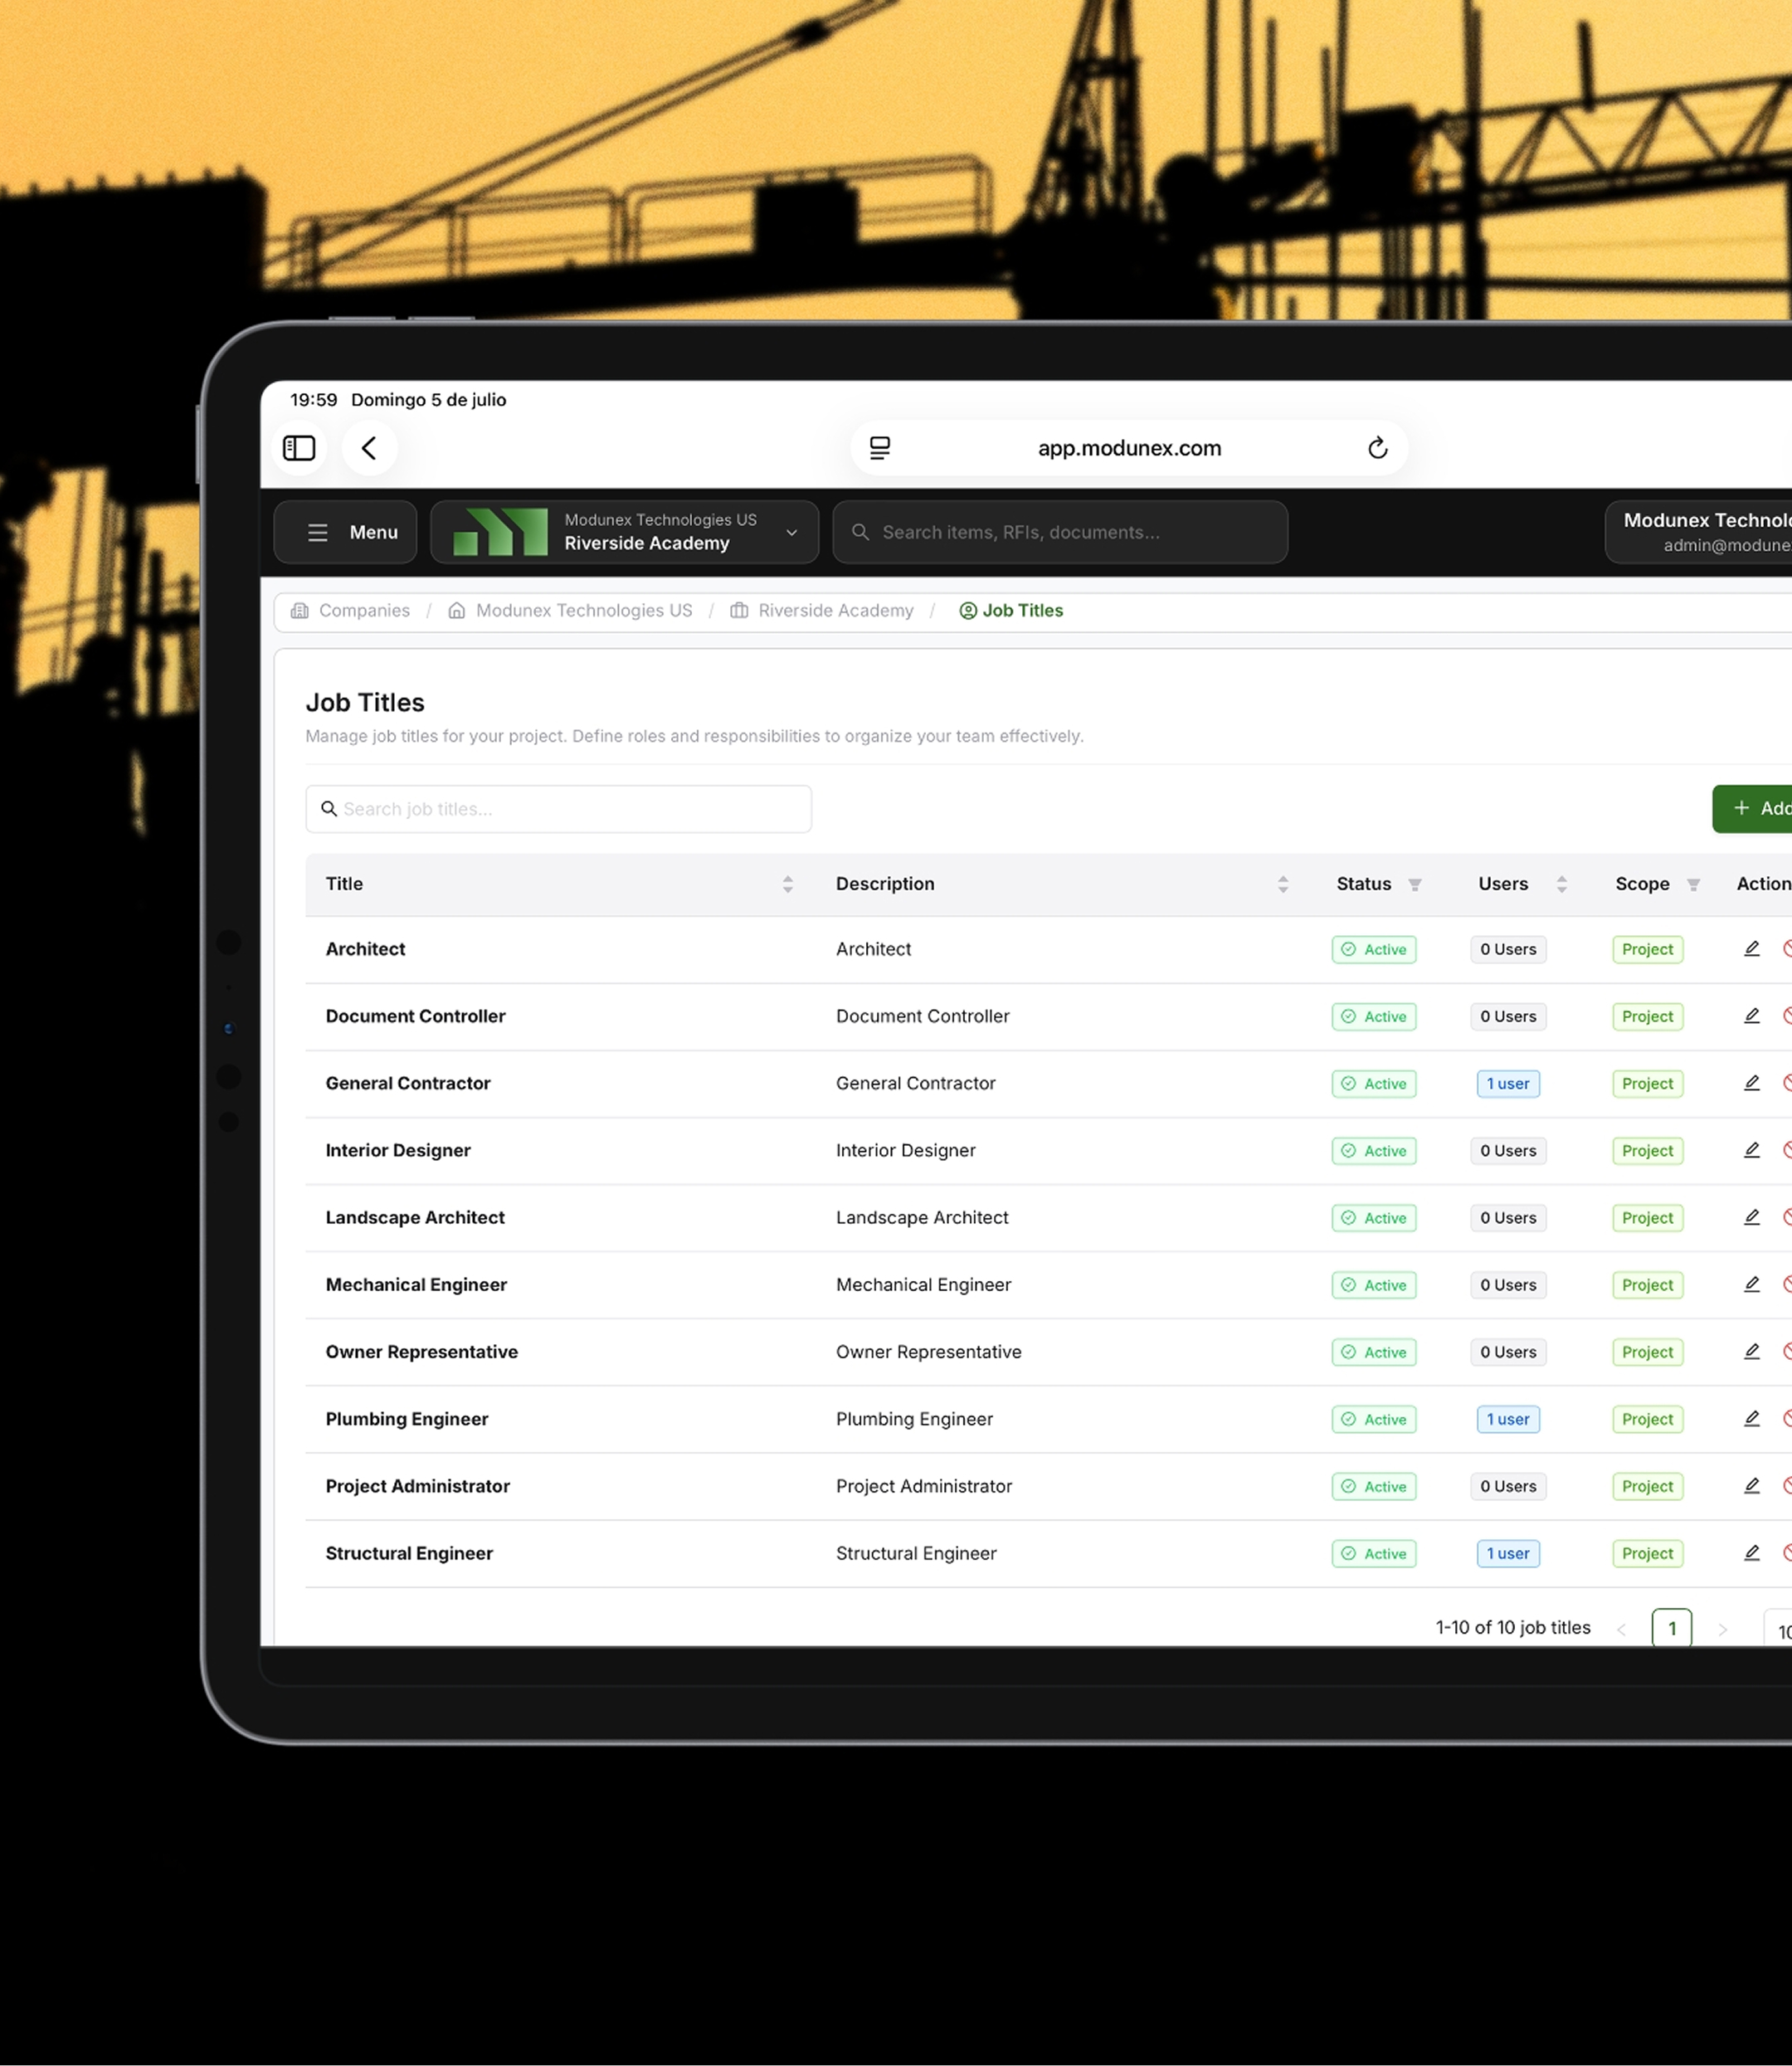The height and width of the screenshot is (2066, 1792).
Task: Edit the General Contractor job title
Action: pyautogui.click(x=1752, y=1083)
